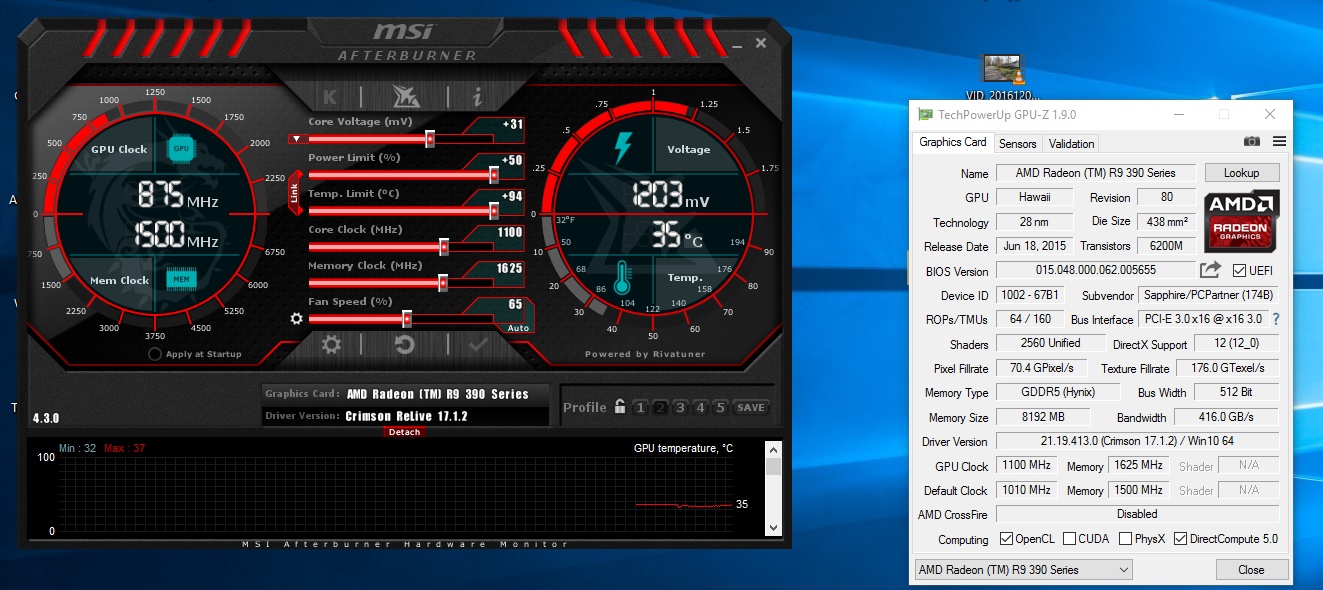1323x590 pixels.
Task: Click the BIOS Version field
Action: pos(1095,270)
